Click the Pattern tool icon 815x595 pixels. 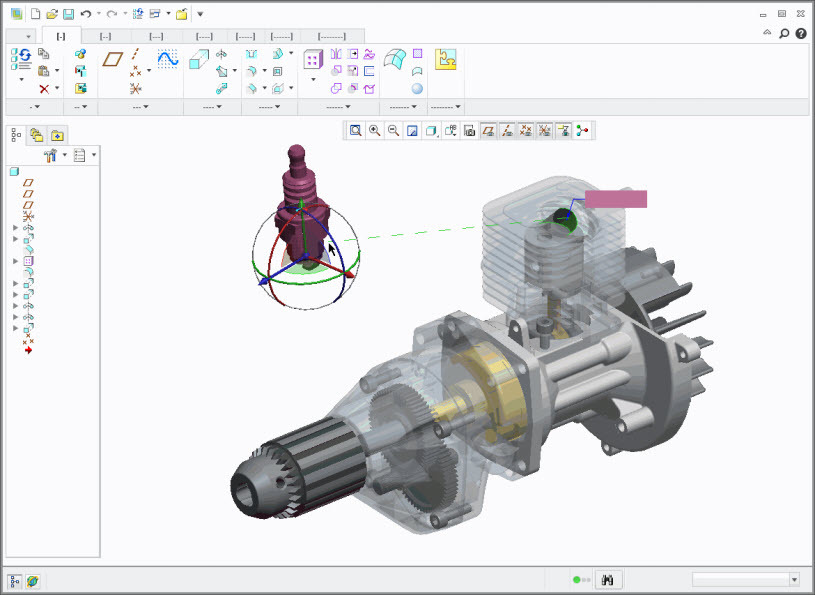313,60
